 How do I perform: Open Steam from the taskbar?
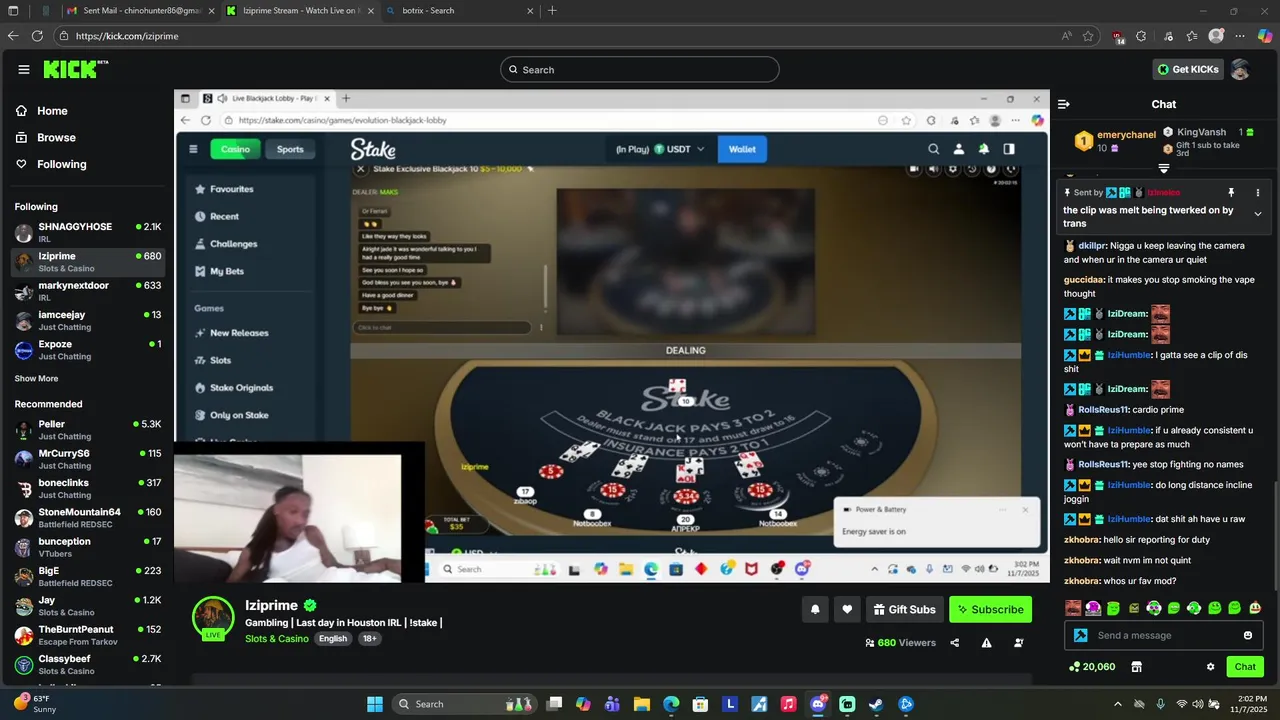[876, 704]
